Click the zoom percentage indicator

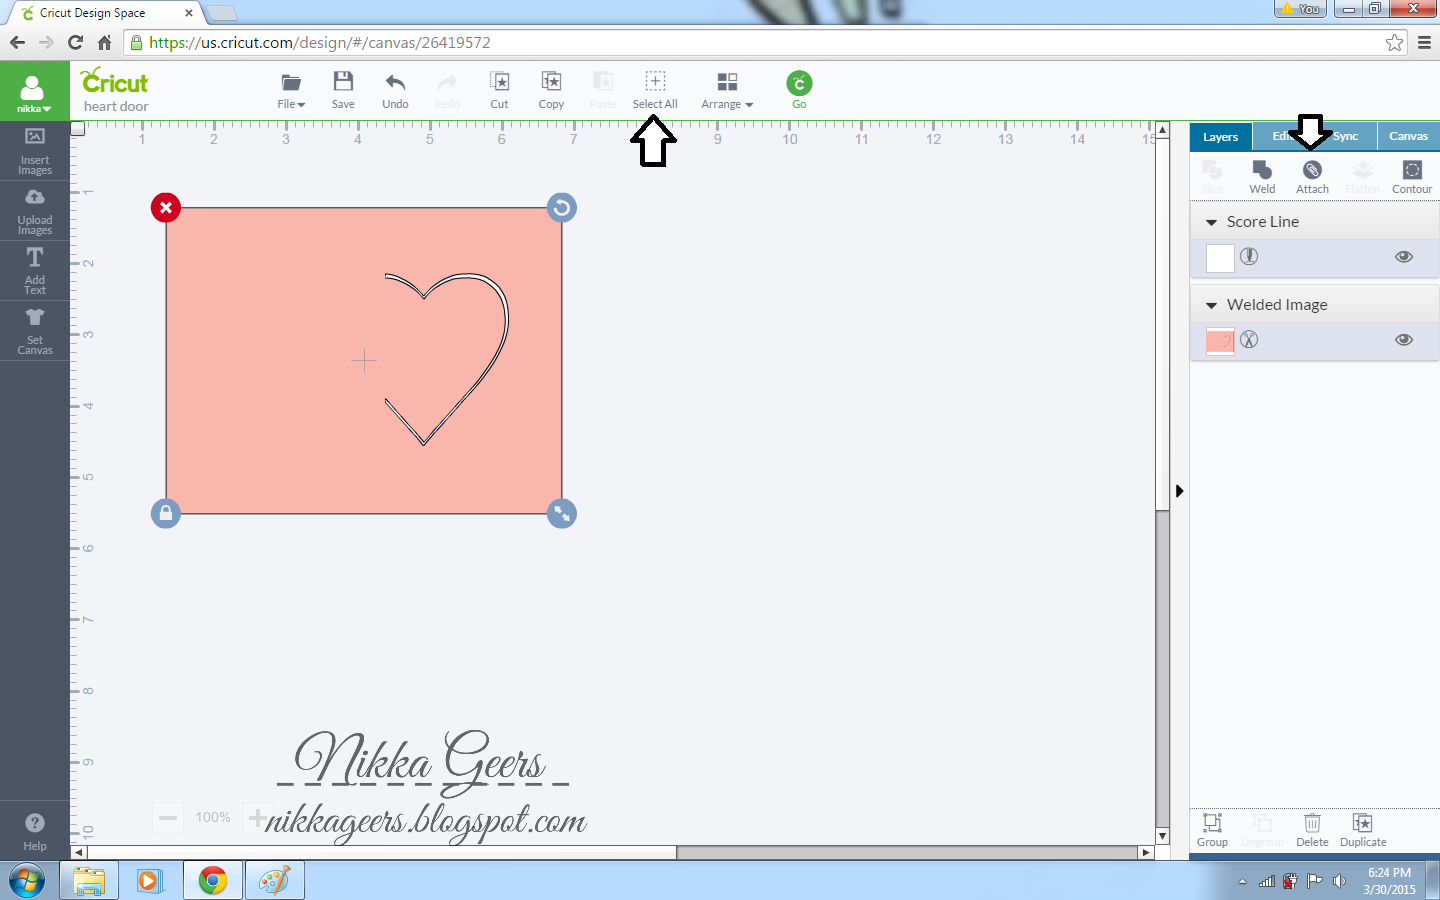coord(212,817)
